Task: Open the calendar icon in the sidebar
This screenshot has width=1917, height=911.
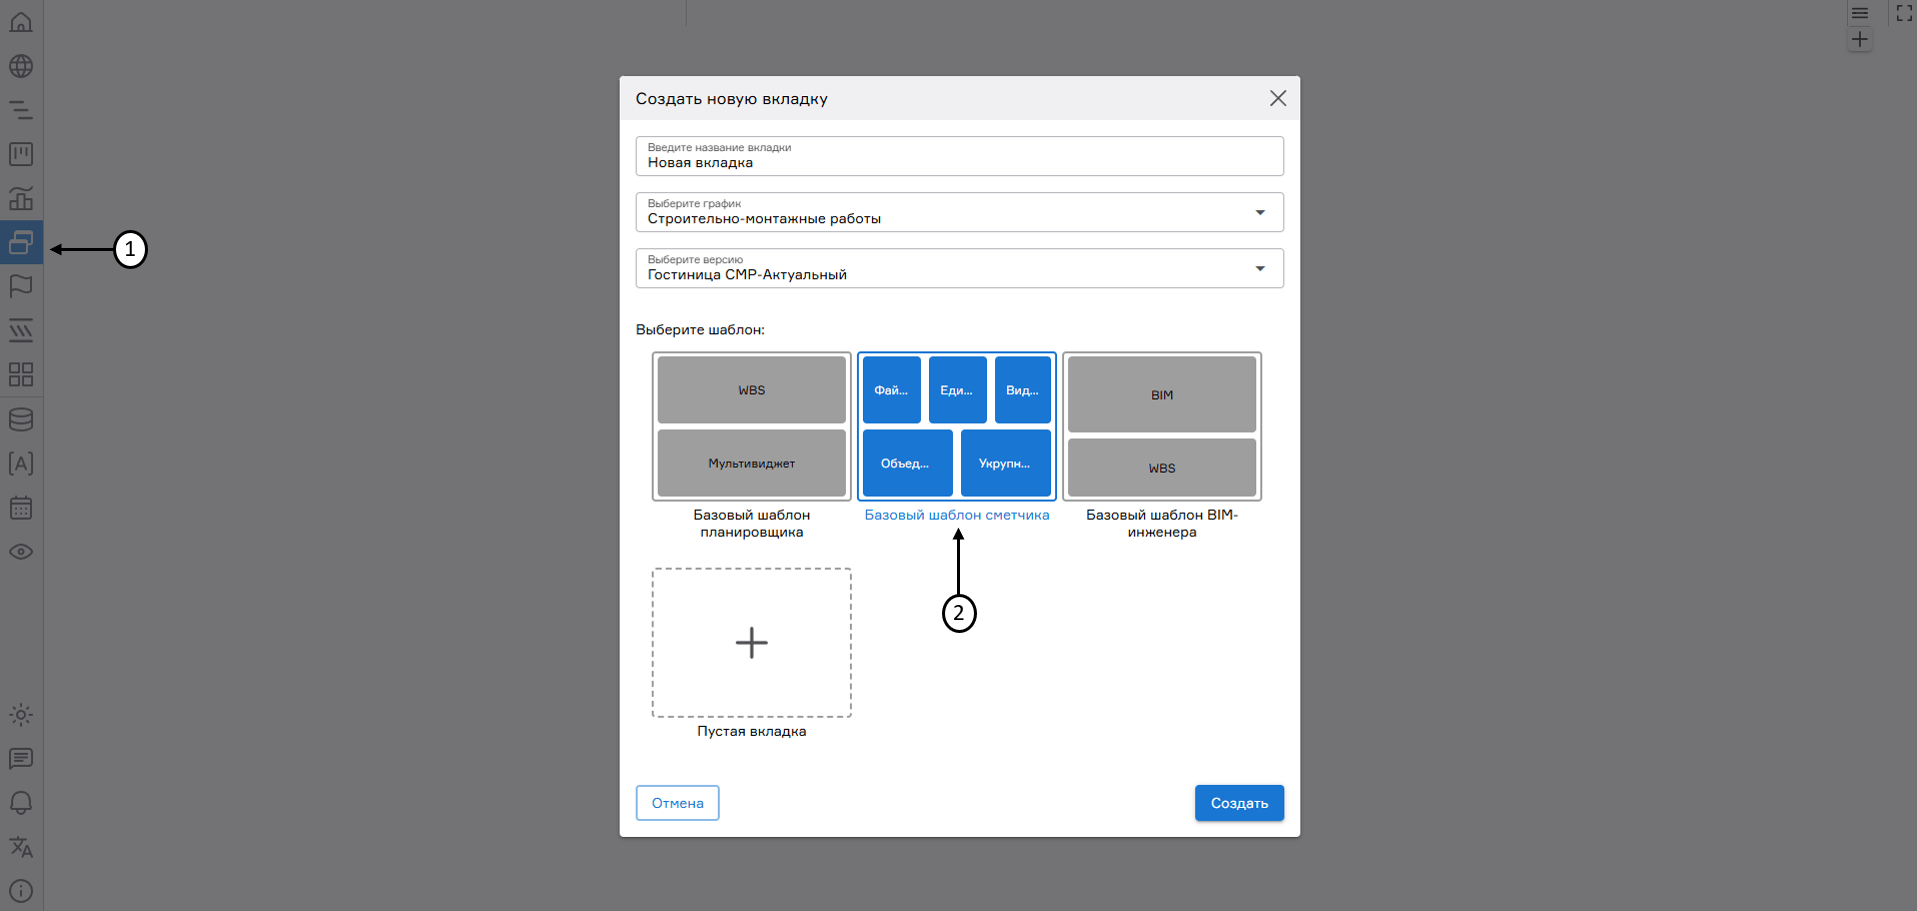Action: [21, 508]
